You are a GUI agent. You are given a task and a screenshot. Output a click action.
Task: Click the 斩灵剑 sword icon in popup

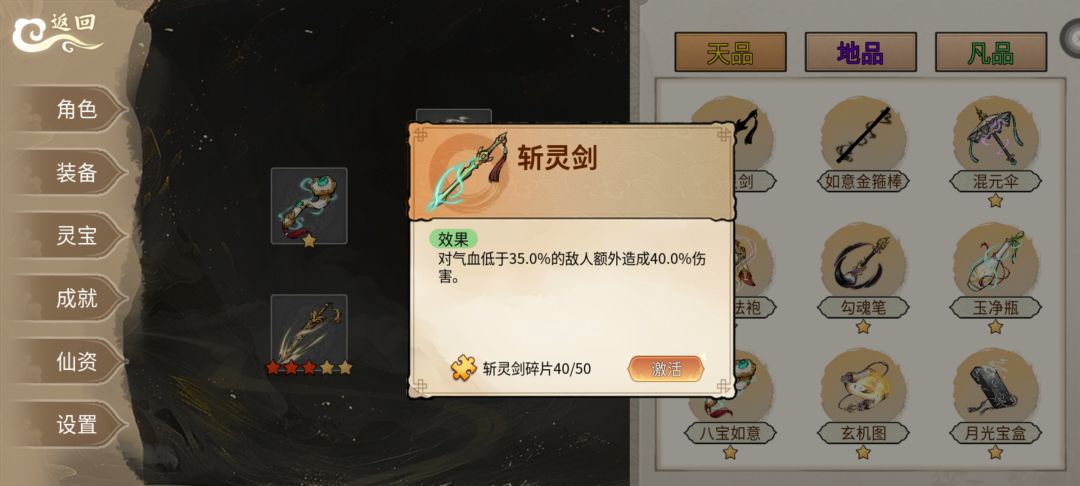[x=466, y=172]
